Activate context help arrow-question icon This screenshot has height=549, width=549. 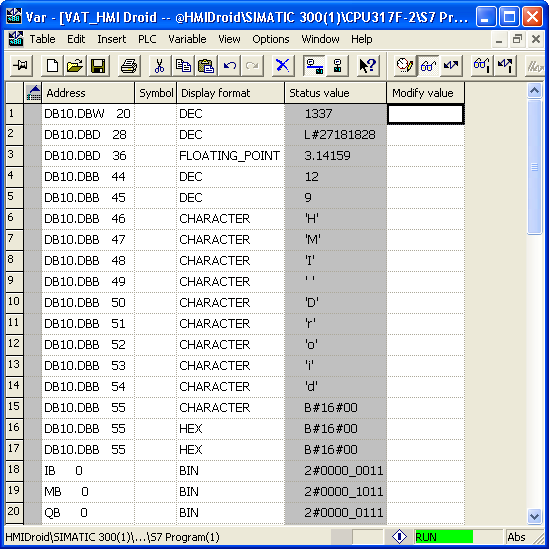tap(368, 65)
